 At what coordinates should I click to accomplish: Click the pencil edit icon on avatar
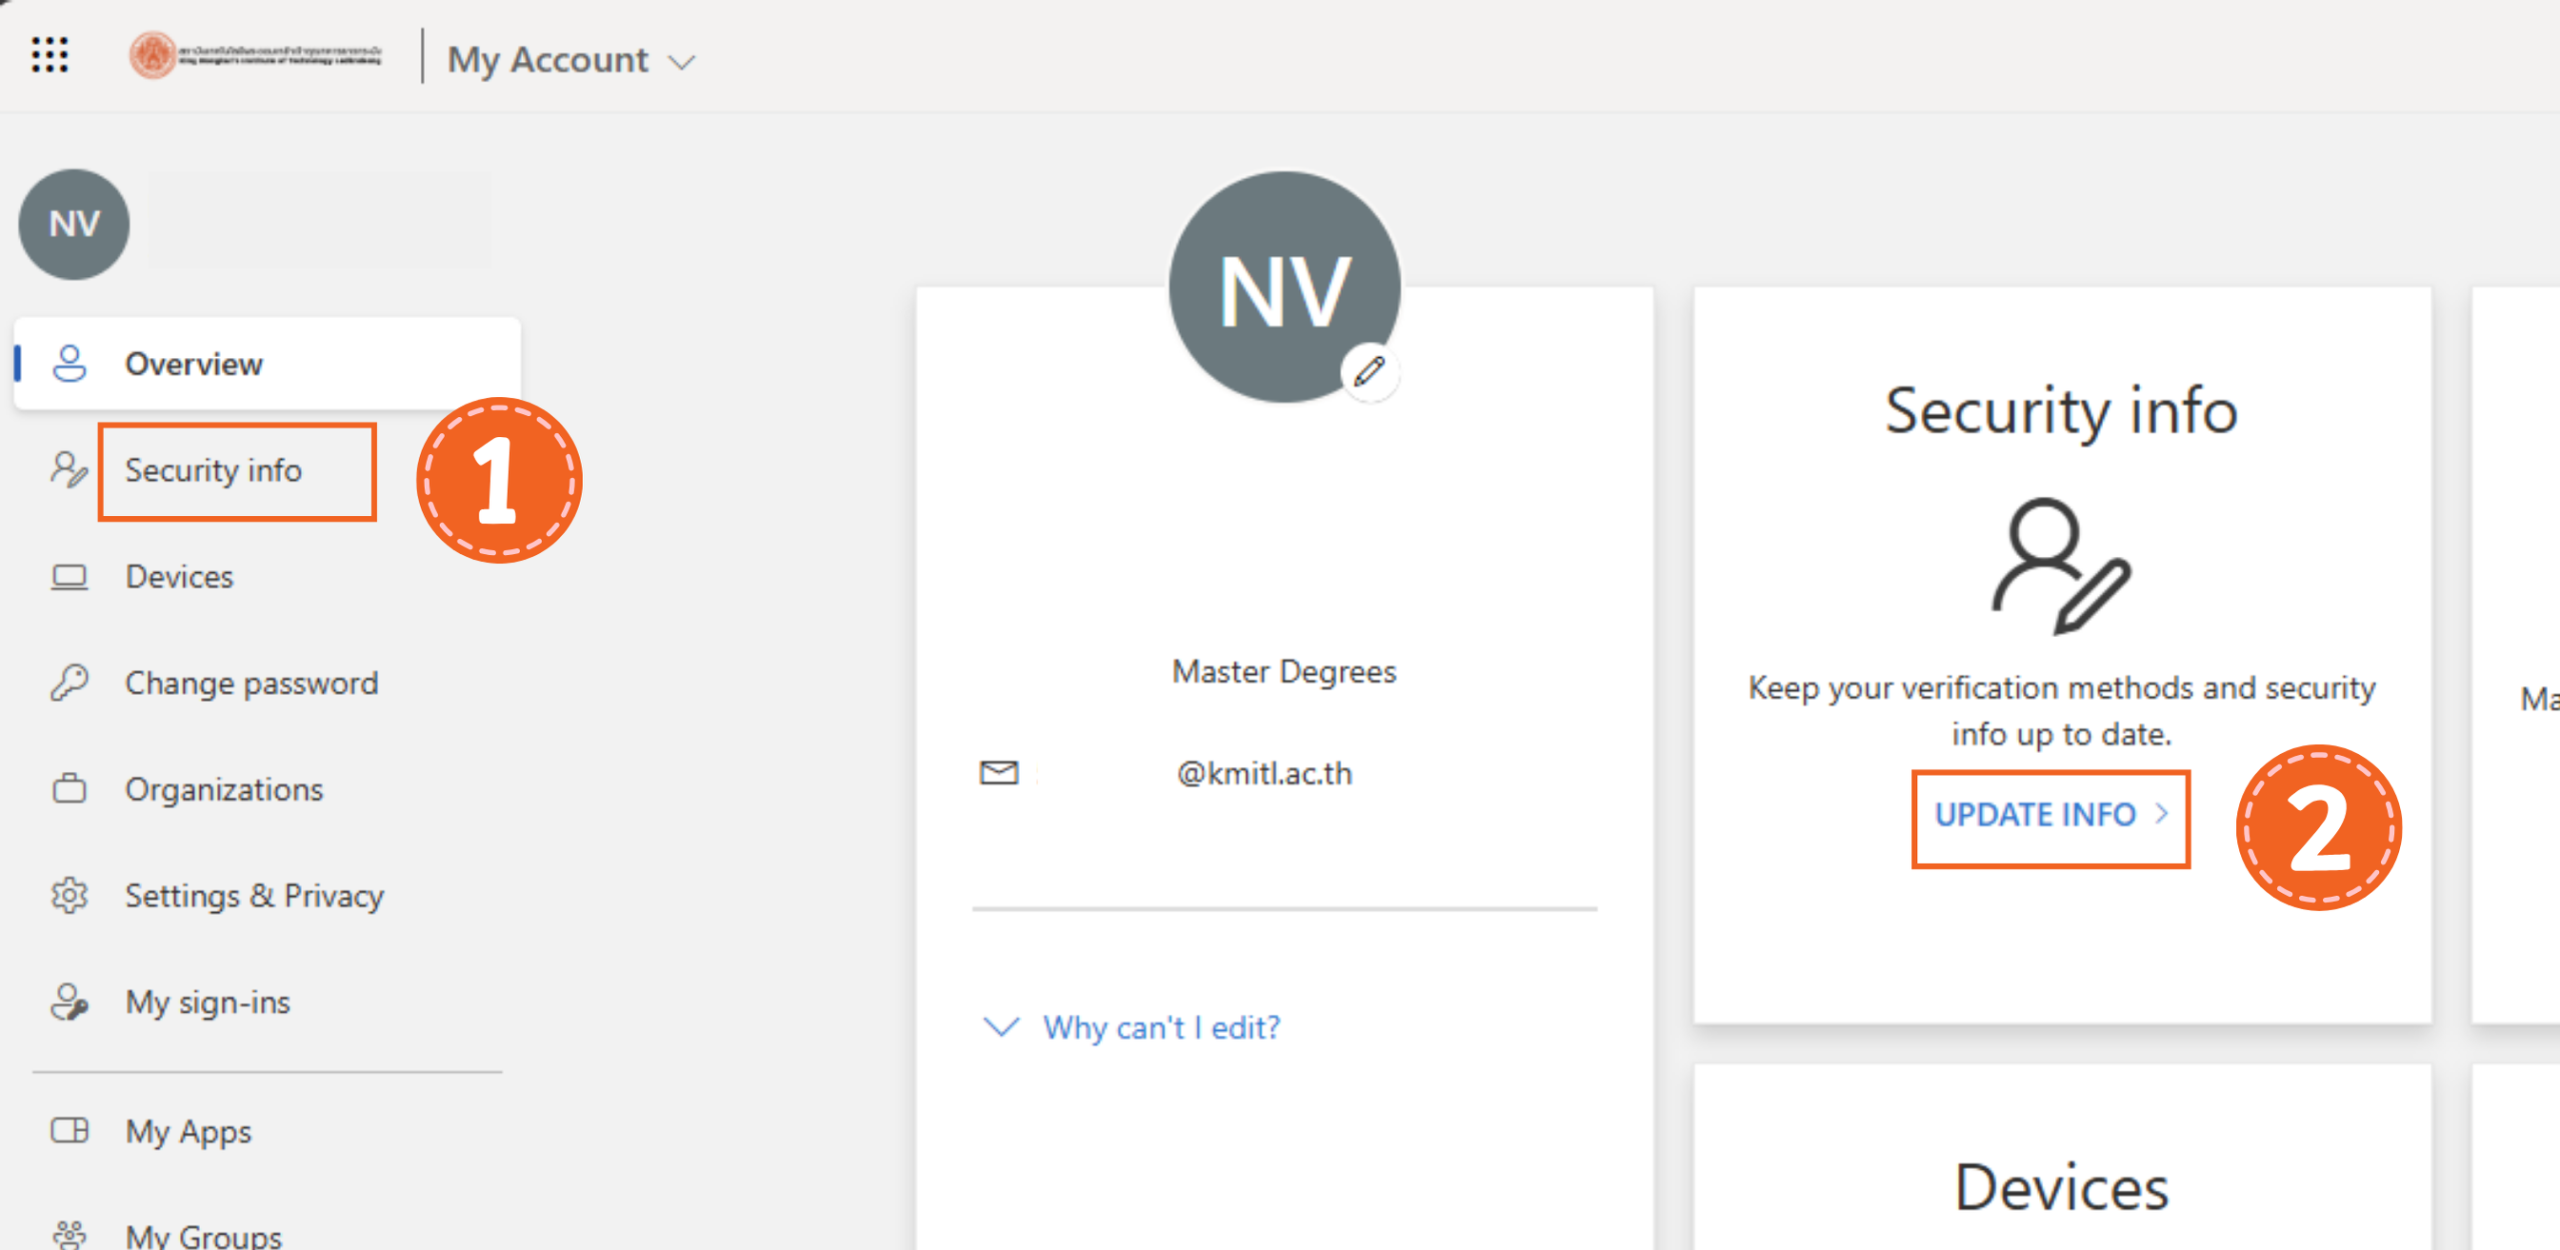[1369, 372]
